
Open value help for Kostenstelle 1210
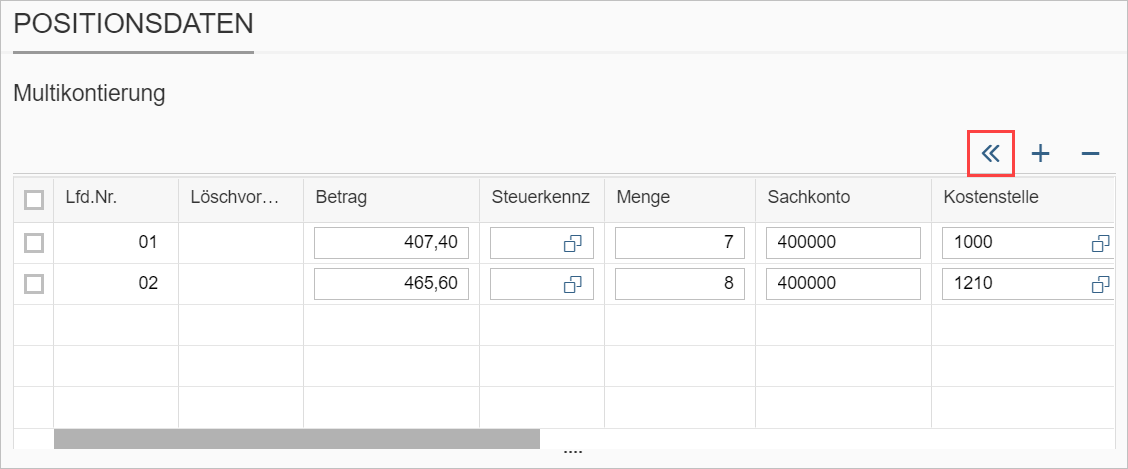point(1100,284)
